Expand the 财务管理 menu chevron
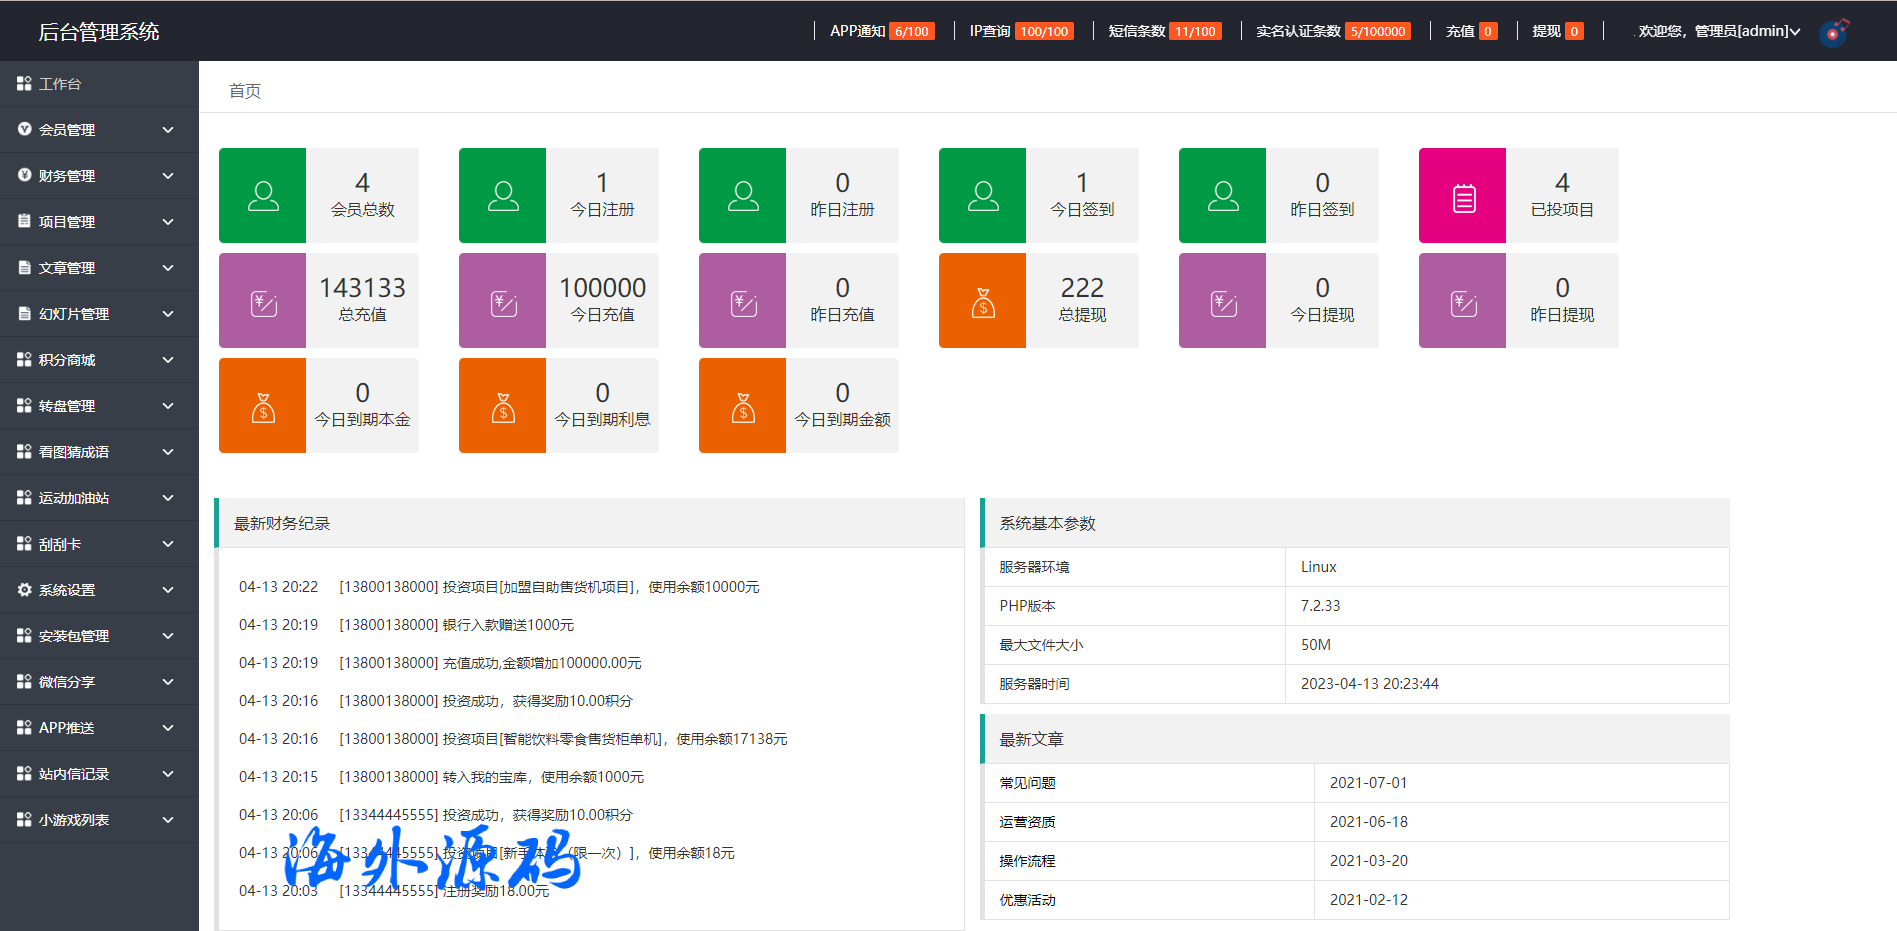The width and height of the screenshot is (1897, 931). point(168,176)
